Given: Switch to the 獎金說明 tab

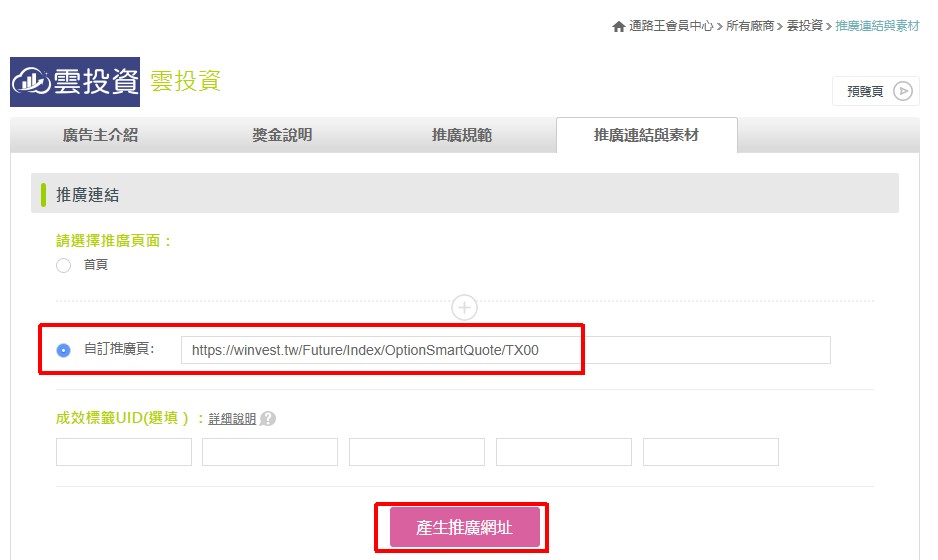Looking at the screenshot, I should point(282,135).
